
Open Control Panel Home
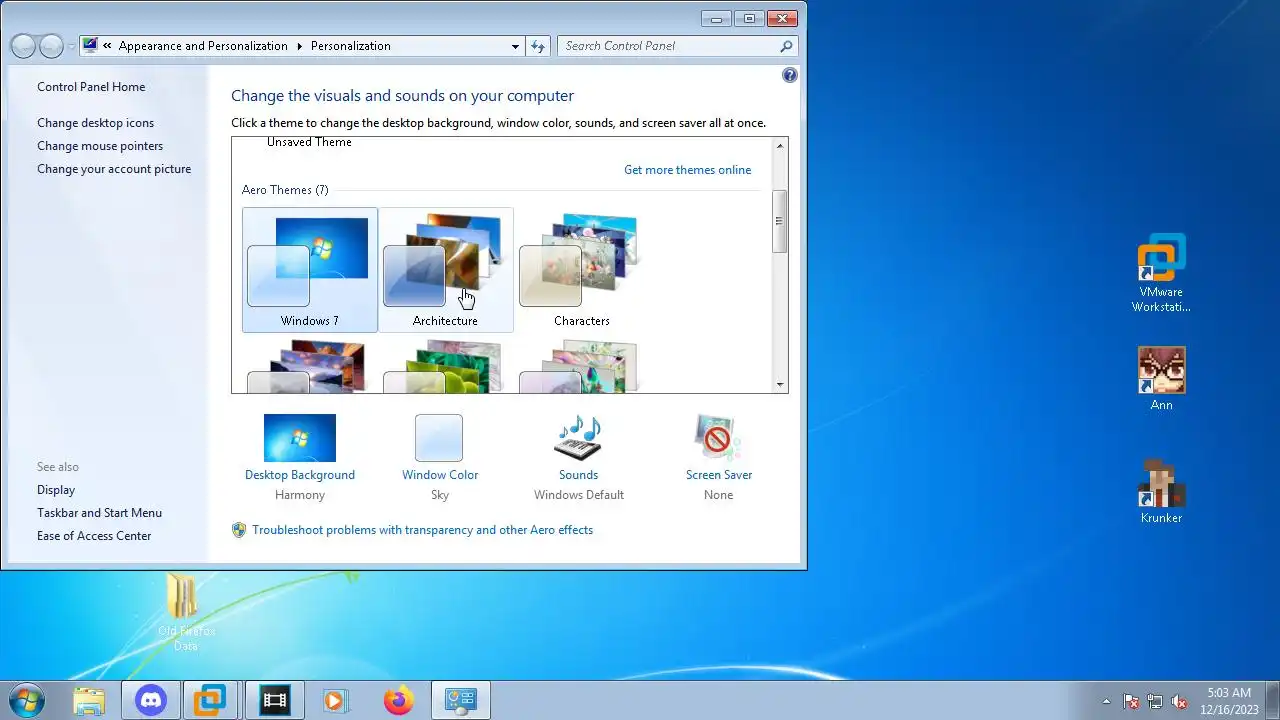click(x=91, y=87)
